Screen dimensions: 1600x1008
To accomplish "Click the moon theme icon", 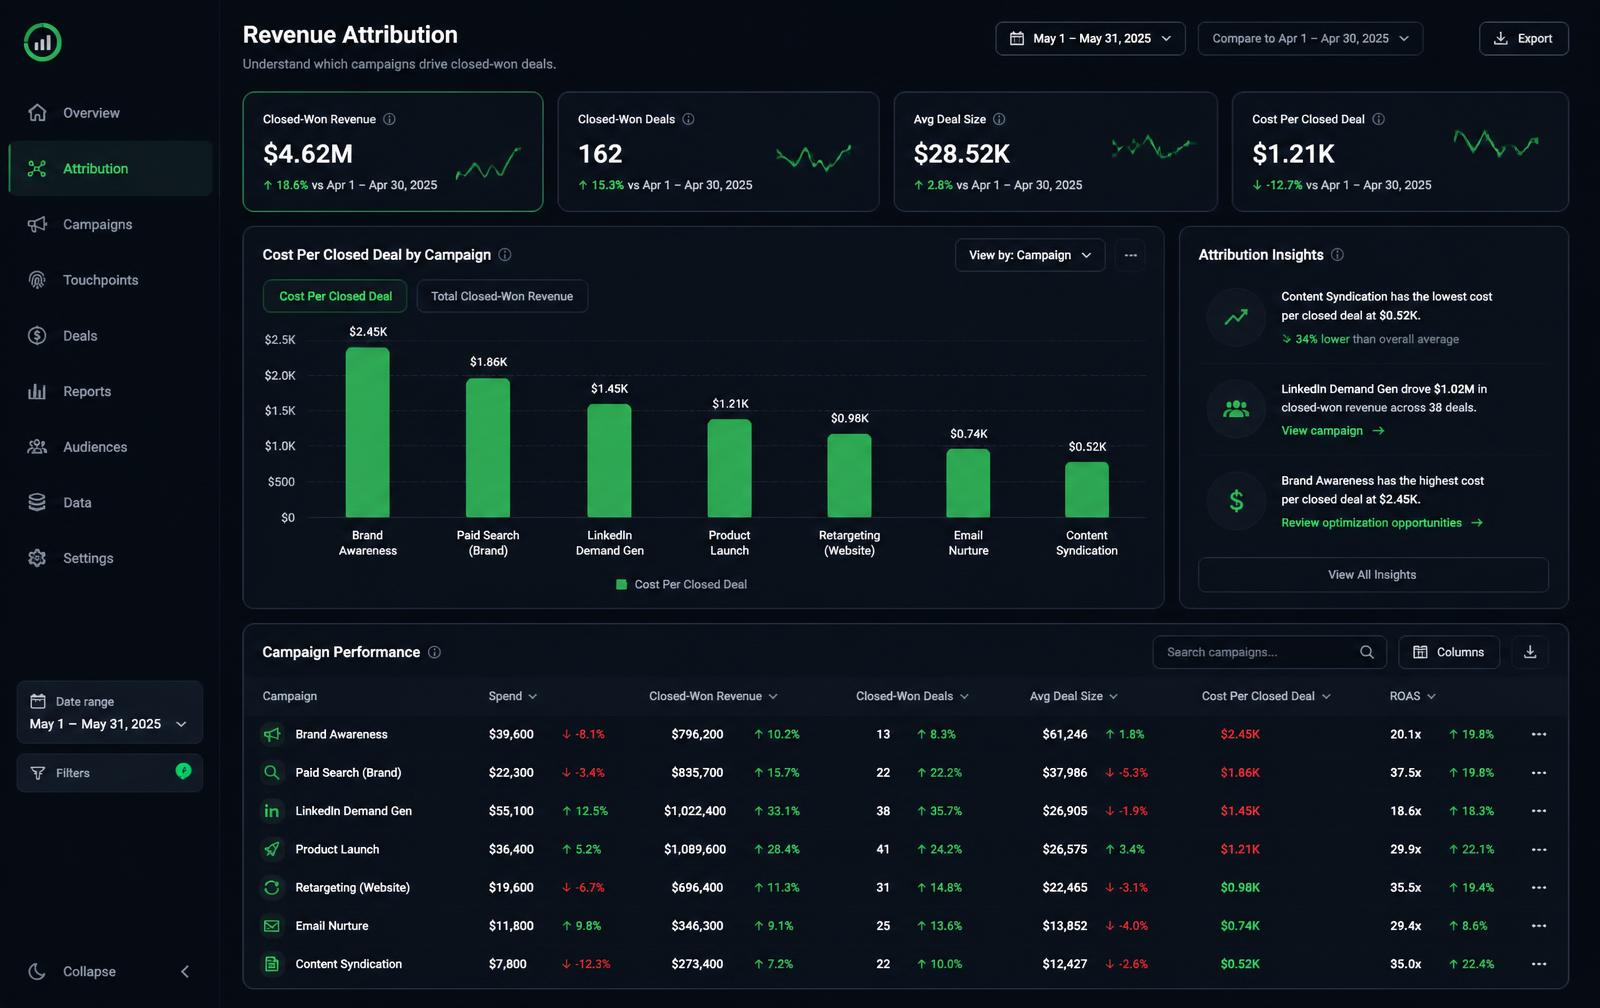I will tap(37, 971).
